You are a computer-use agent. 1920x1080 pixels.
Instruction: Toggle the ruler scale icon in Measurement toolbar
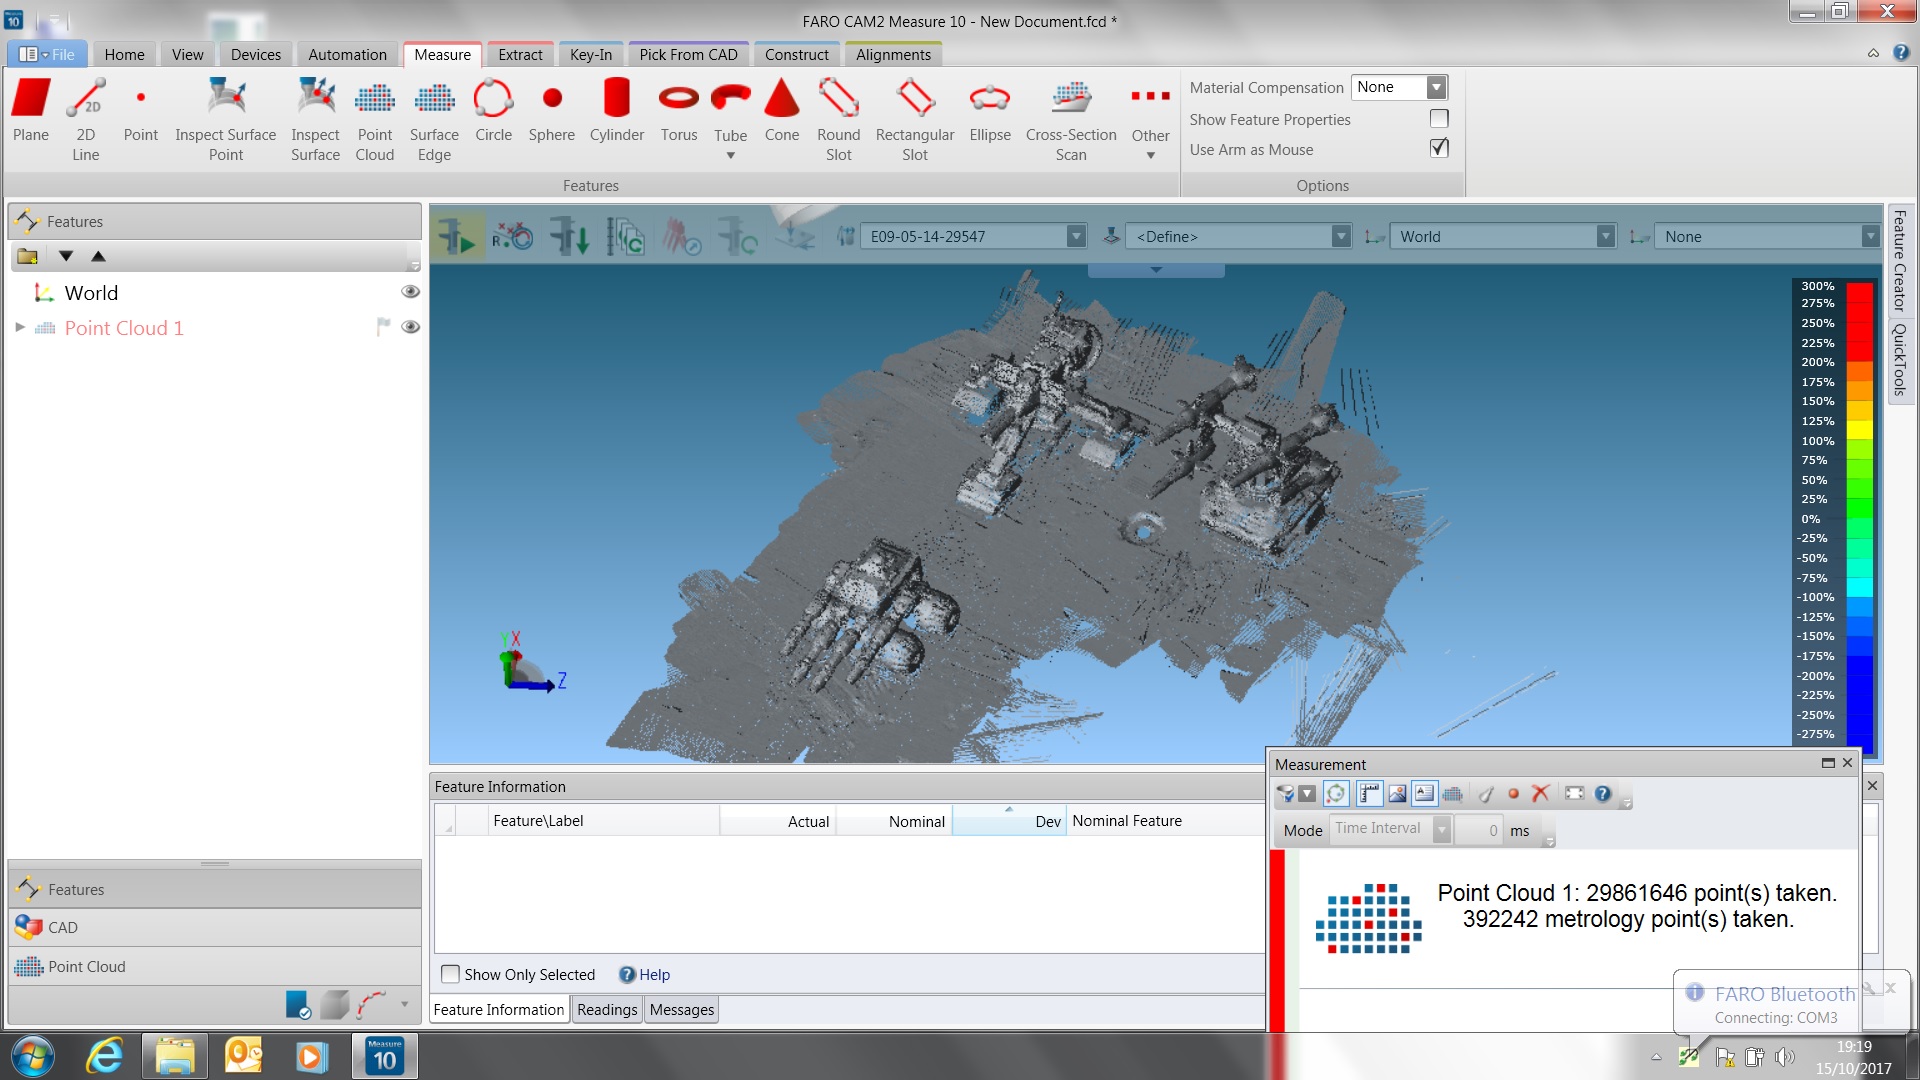point(1369,794)
